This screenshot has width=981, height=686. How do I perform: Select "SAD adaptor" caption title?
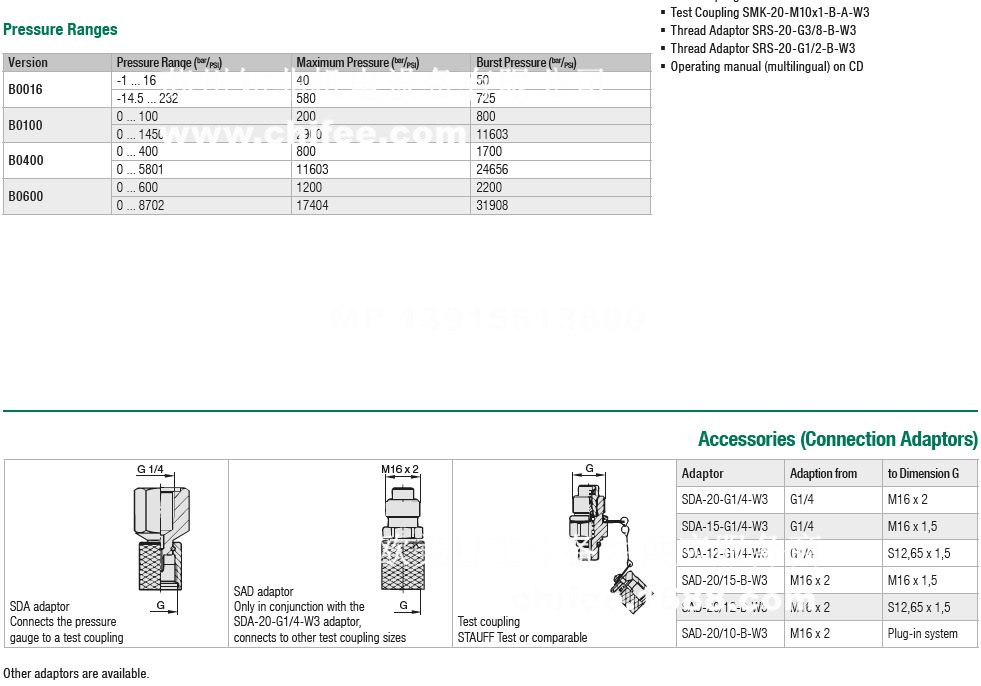click(263, 591)
